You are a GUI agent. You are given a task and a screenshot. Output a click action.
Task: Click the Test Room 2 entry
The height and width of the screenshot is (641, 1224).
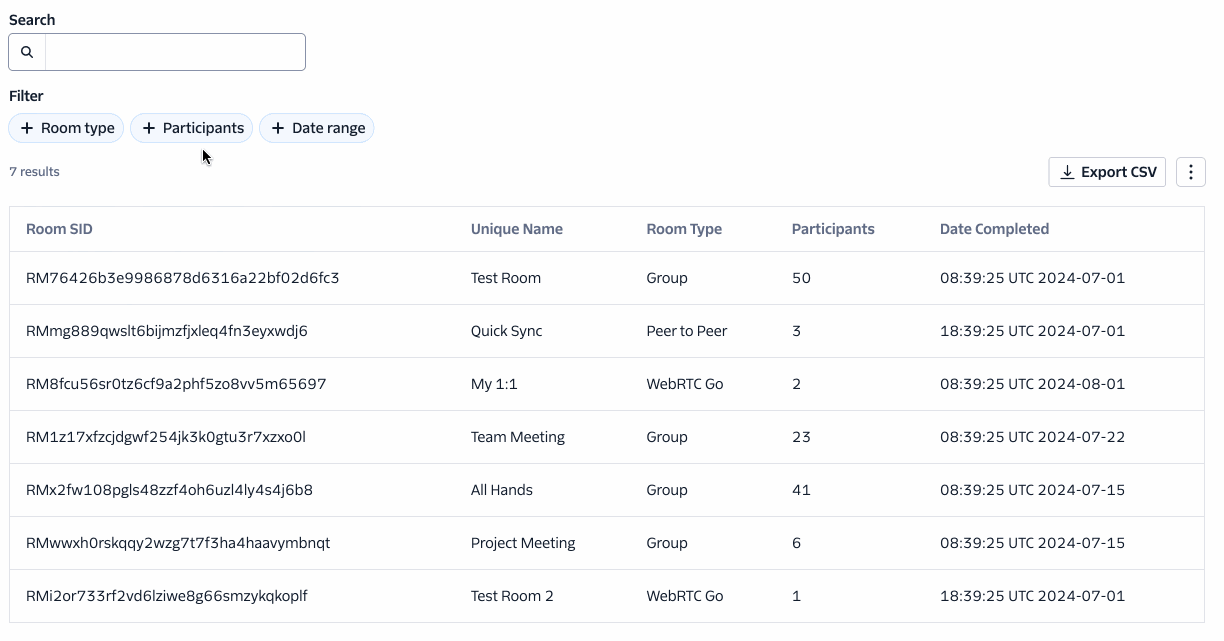click(x=511, y=596)
